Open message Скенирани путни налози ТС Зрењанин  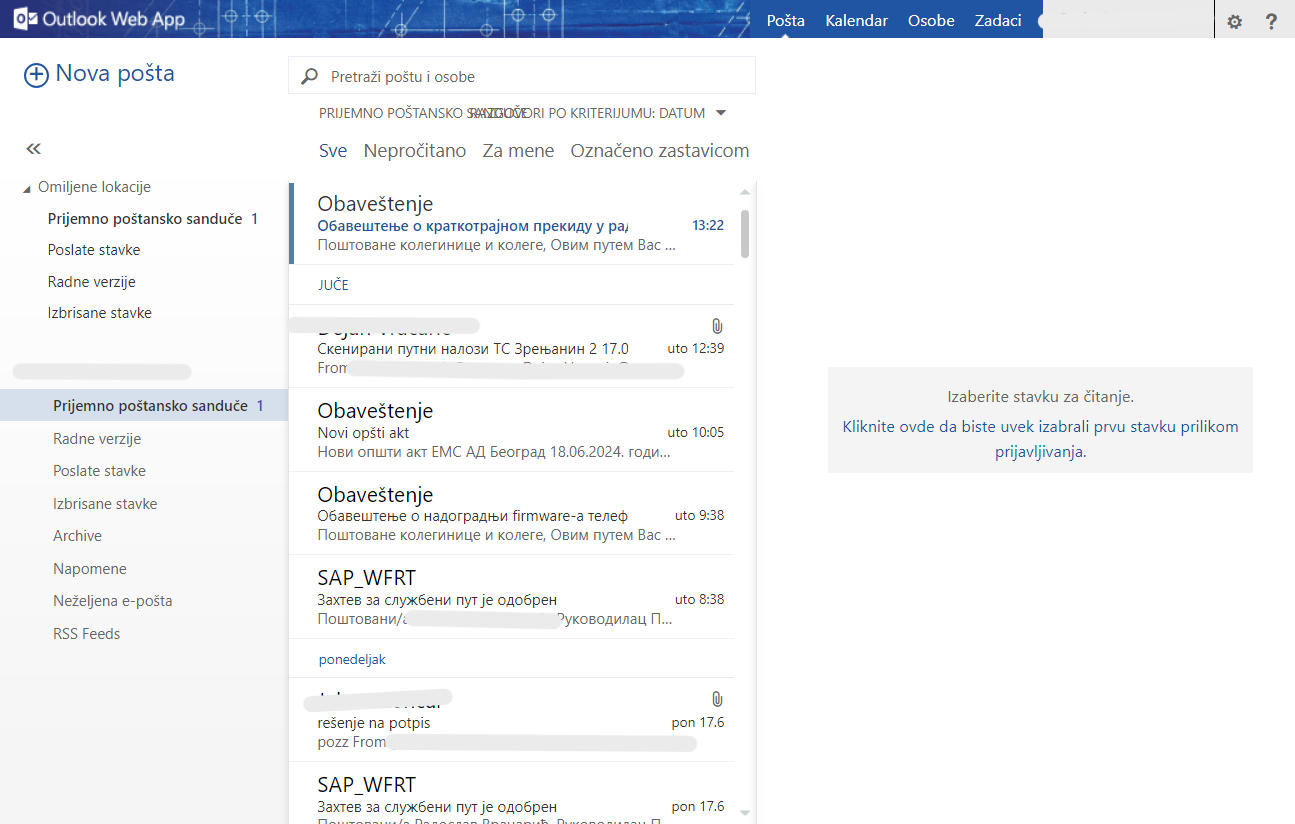(x=511, y=346)
